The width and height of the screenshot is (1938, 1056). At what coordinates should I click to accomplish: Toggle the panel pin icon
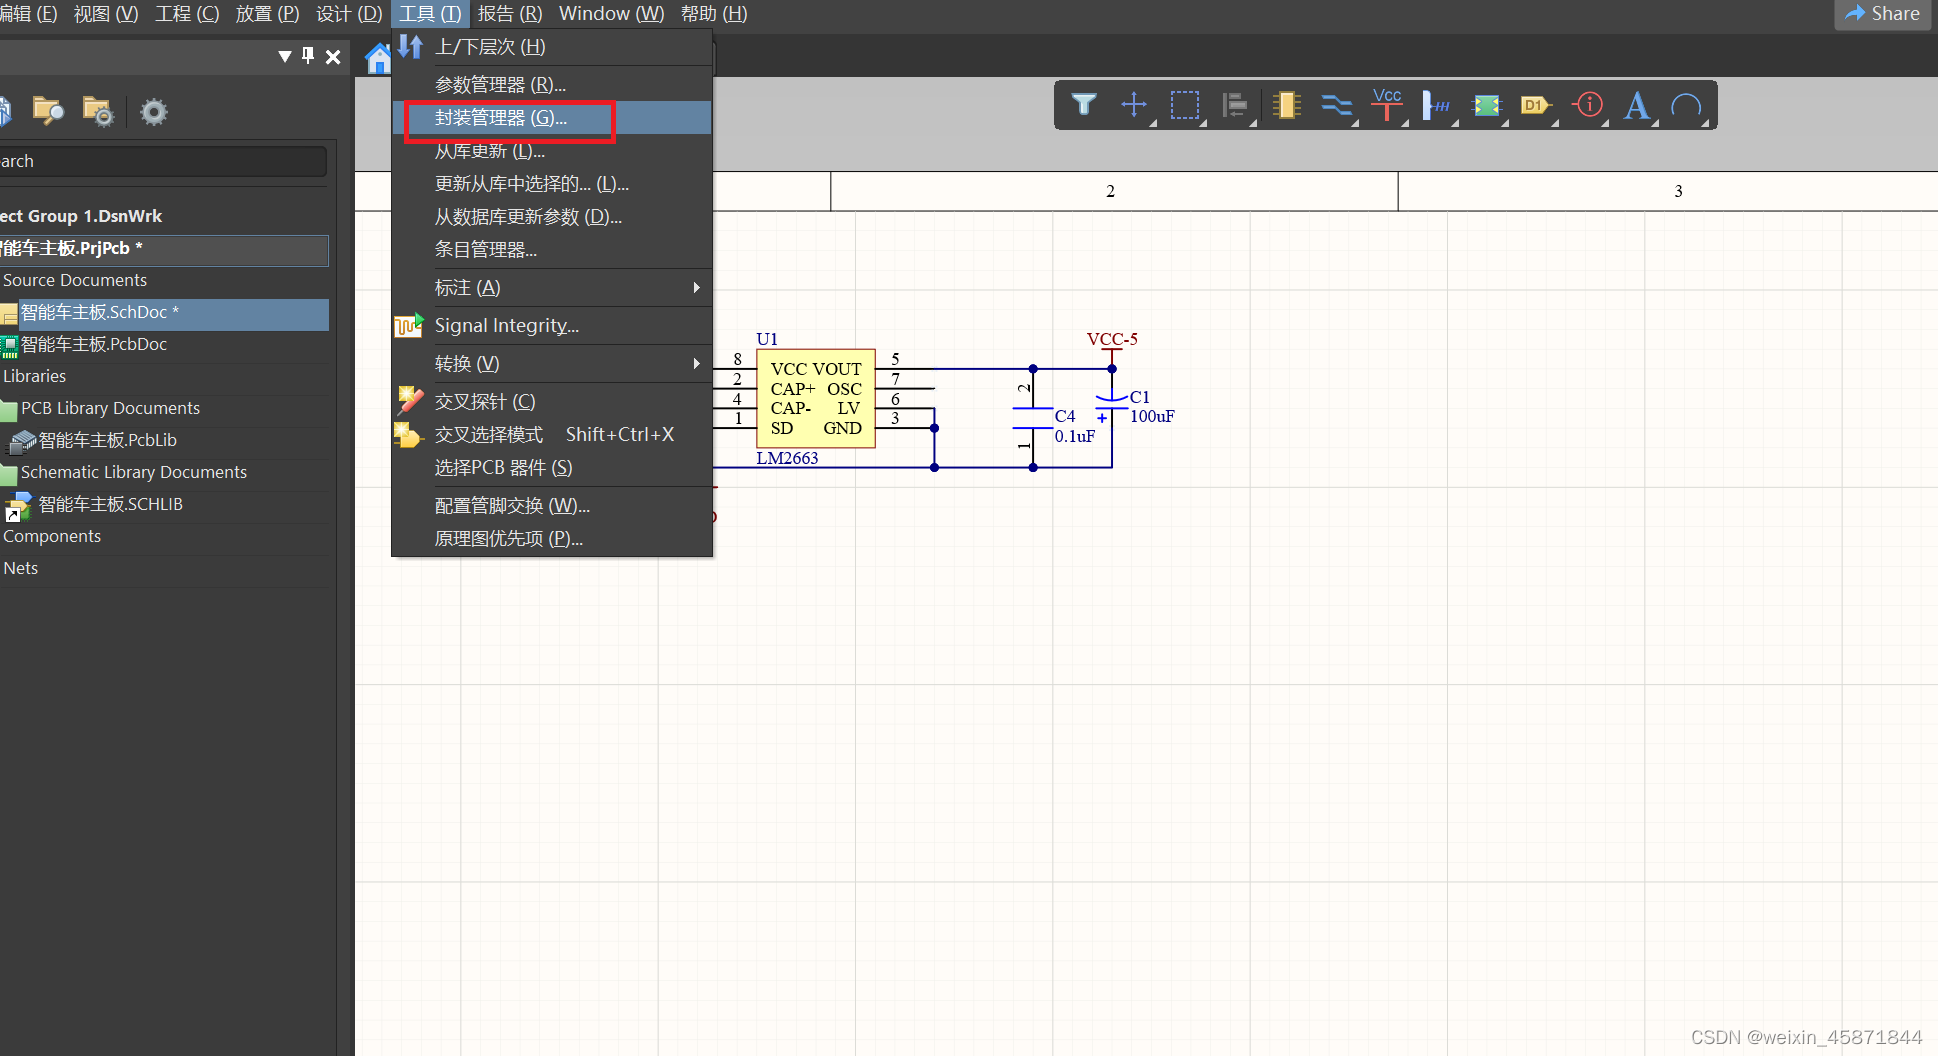(308, 56)
